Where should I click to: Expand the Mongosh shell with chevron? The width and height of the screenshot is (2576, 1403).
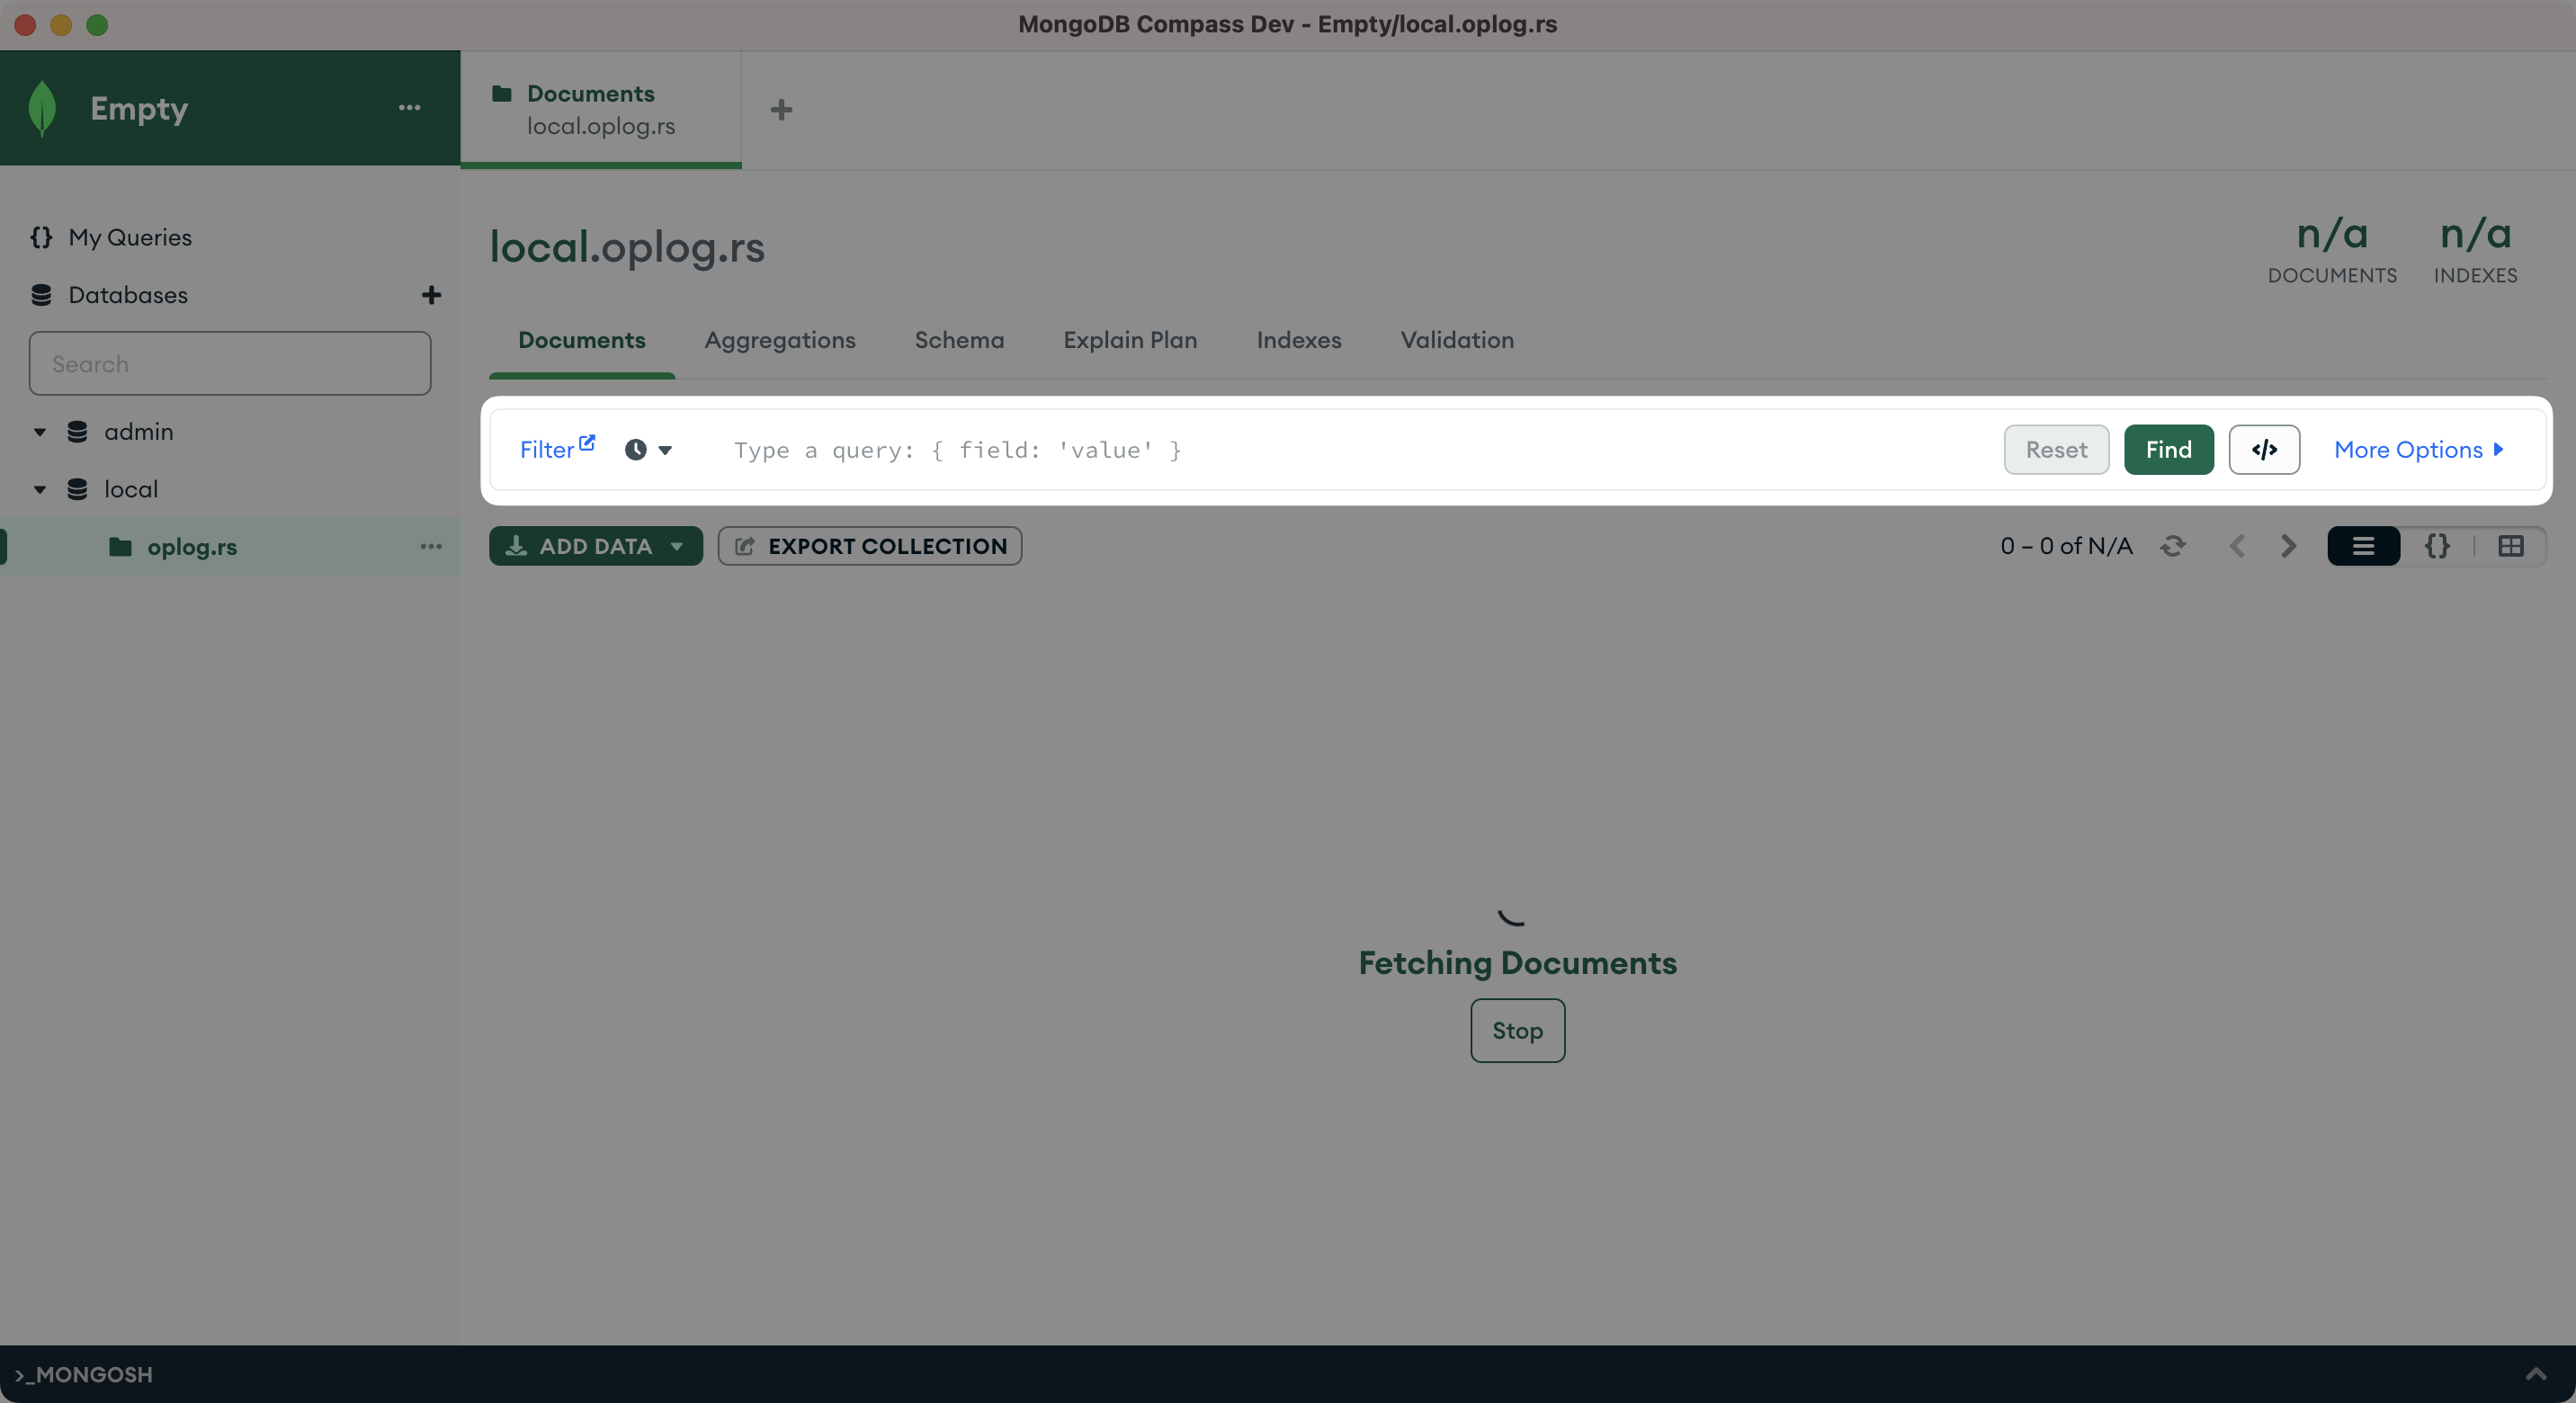click(x=2535, y=1373)
